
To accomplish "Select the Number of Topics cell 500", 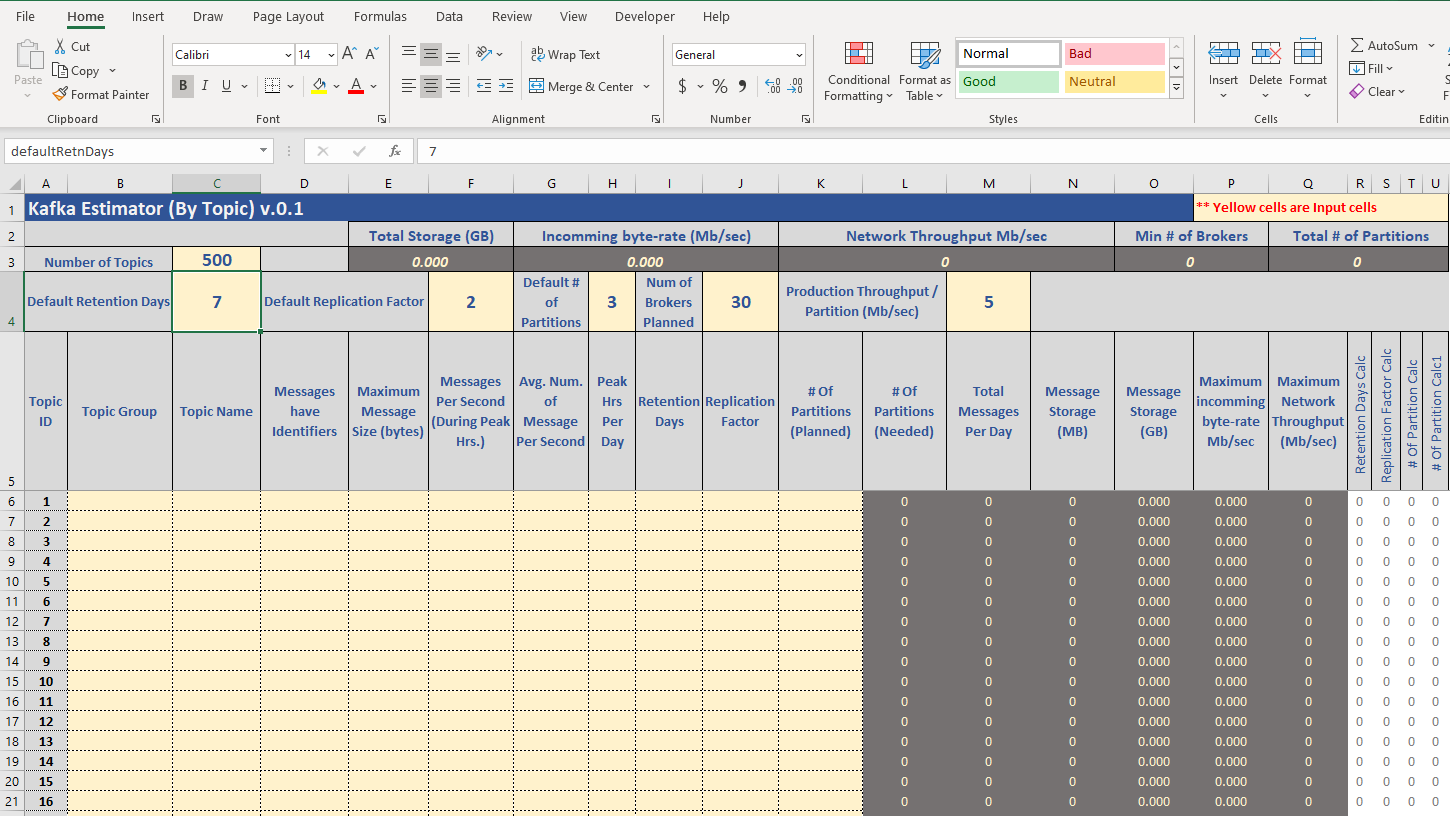I will click(217, 260).
